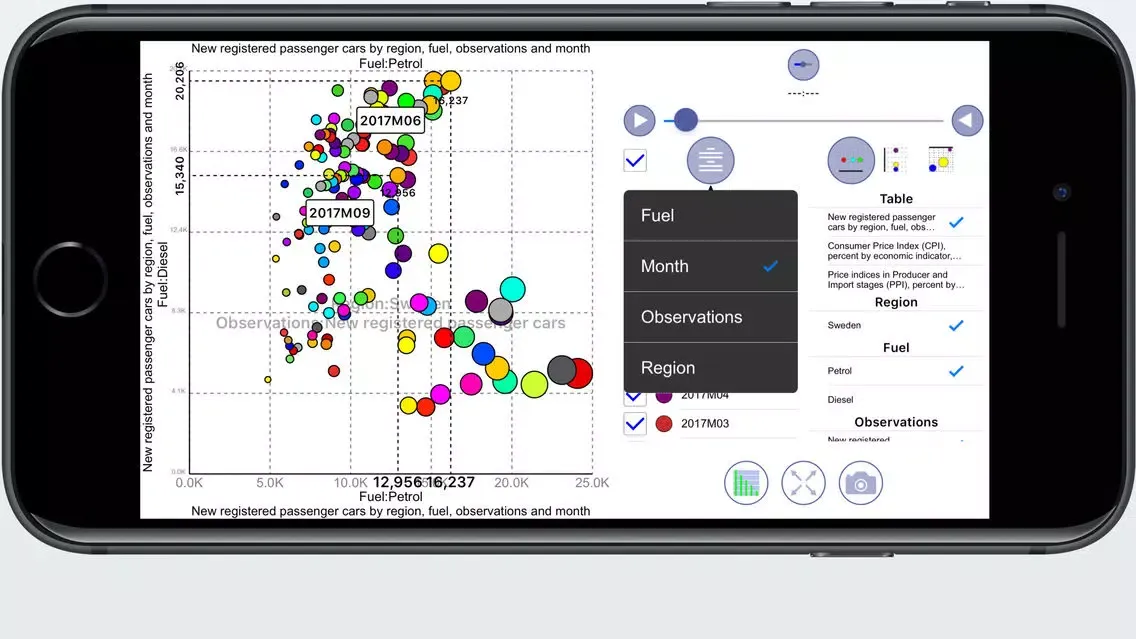This screenshot has height=639, width=1136.
Task: Click the round lines grouping menu button
Action: coord(710,160)
